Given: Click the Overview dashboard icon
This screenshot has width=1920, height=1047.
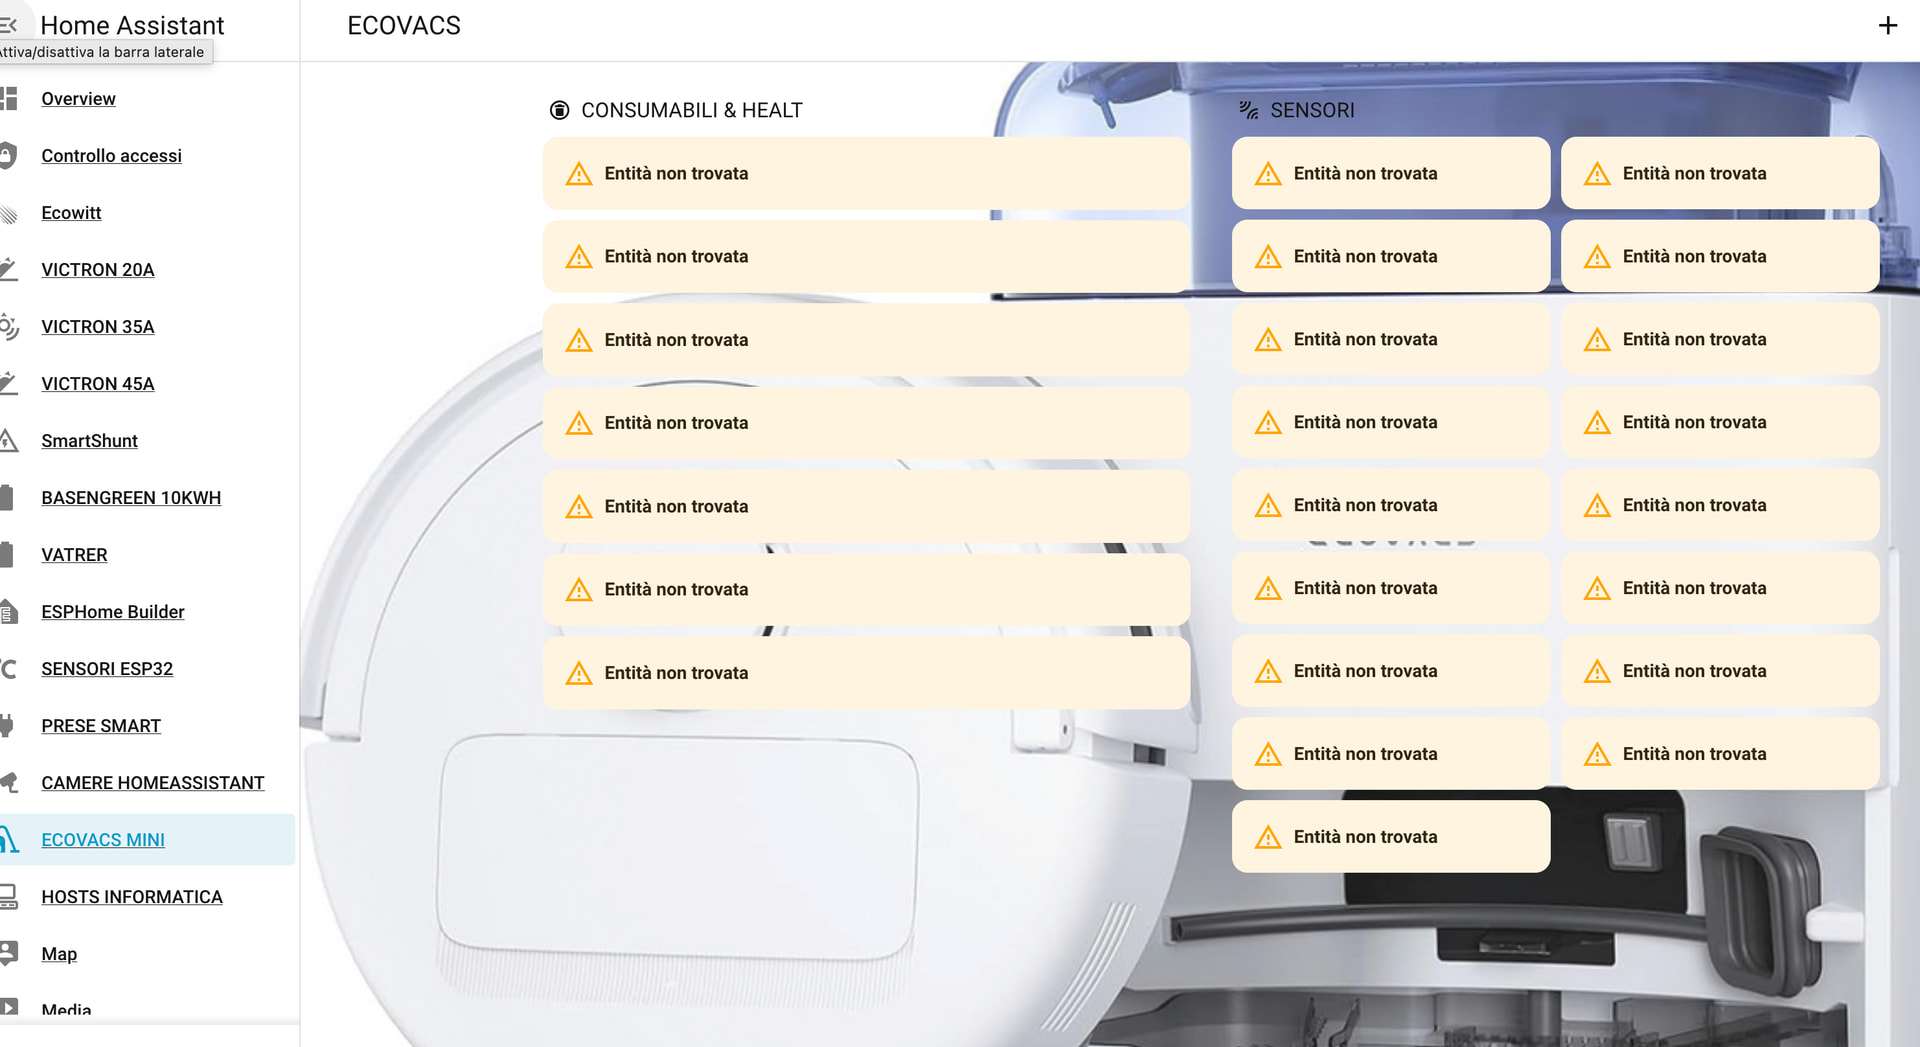Looking at the screenshot, I should click(9, 98).
